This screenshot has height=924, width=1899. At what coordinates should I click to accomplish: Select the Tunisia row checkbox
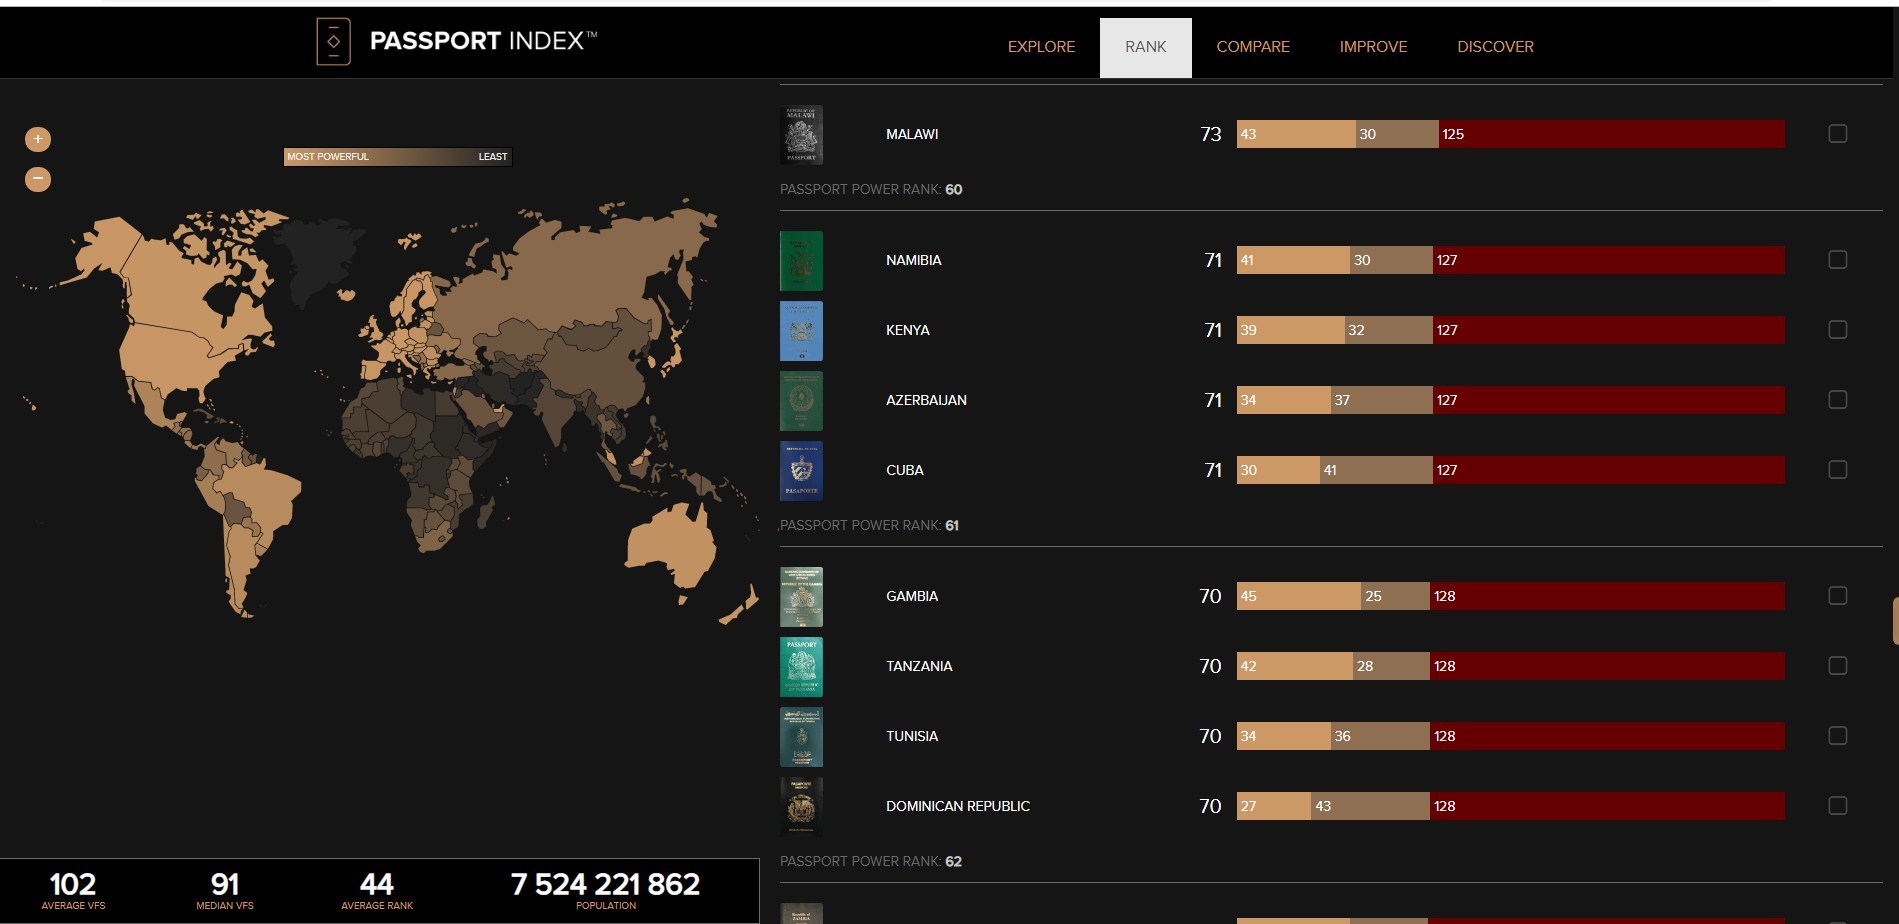[1838, 735]
